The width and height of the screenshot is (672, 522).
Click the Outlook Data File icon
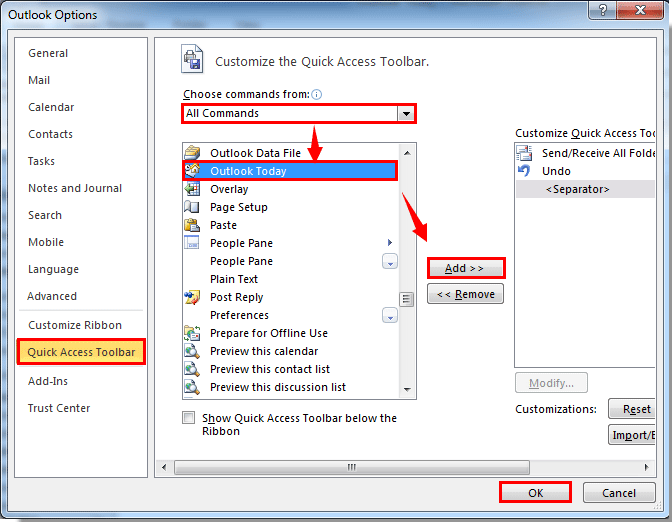[192, 153]
